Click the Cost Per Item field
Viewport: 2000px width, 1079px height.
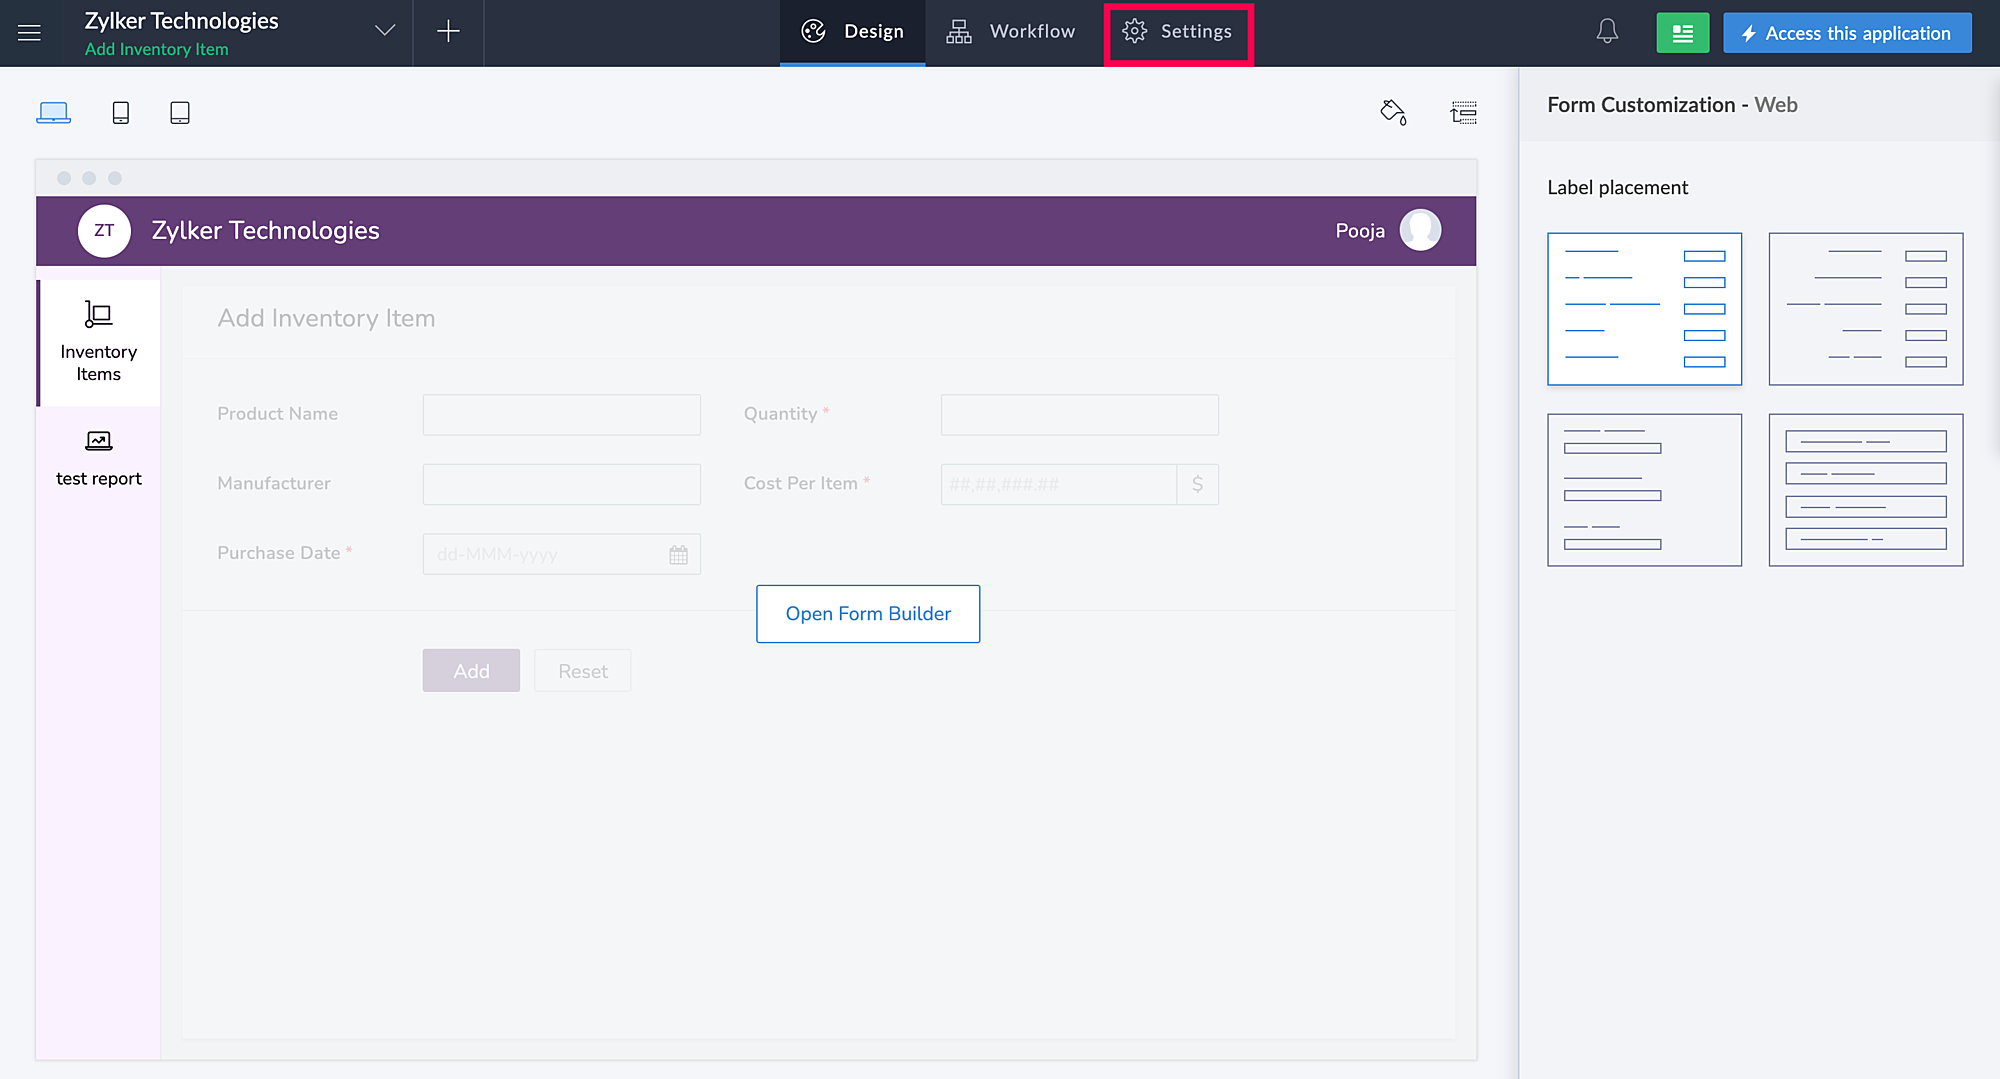click(x=1059, y=484)
